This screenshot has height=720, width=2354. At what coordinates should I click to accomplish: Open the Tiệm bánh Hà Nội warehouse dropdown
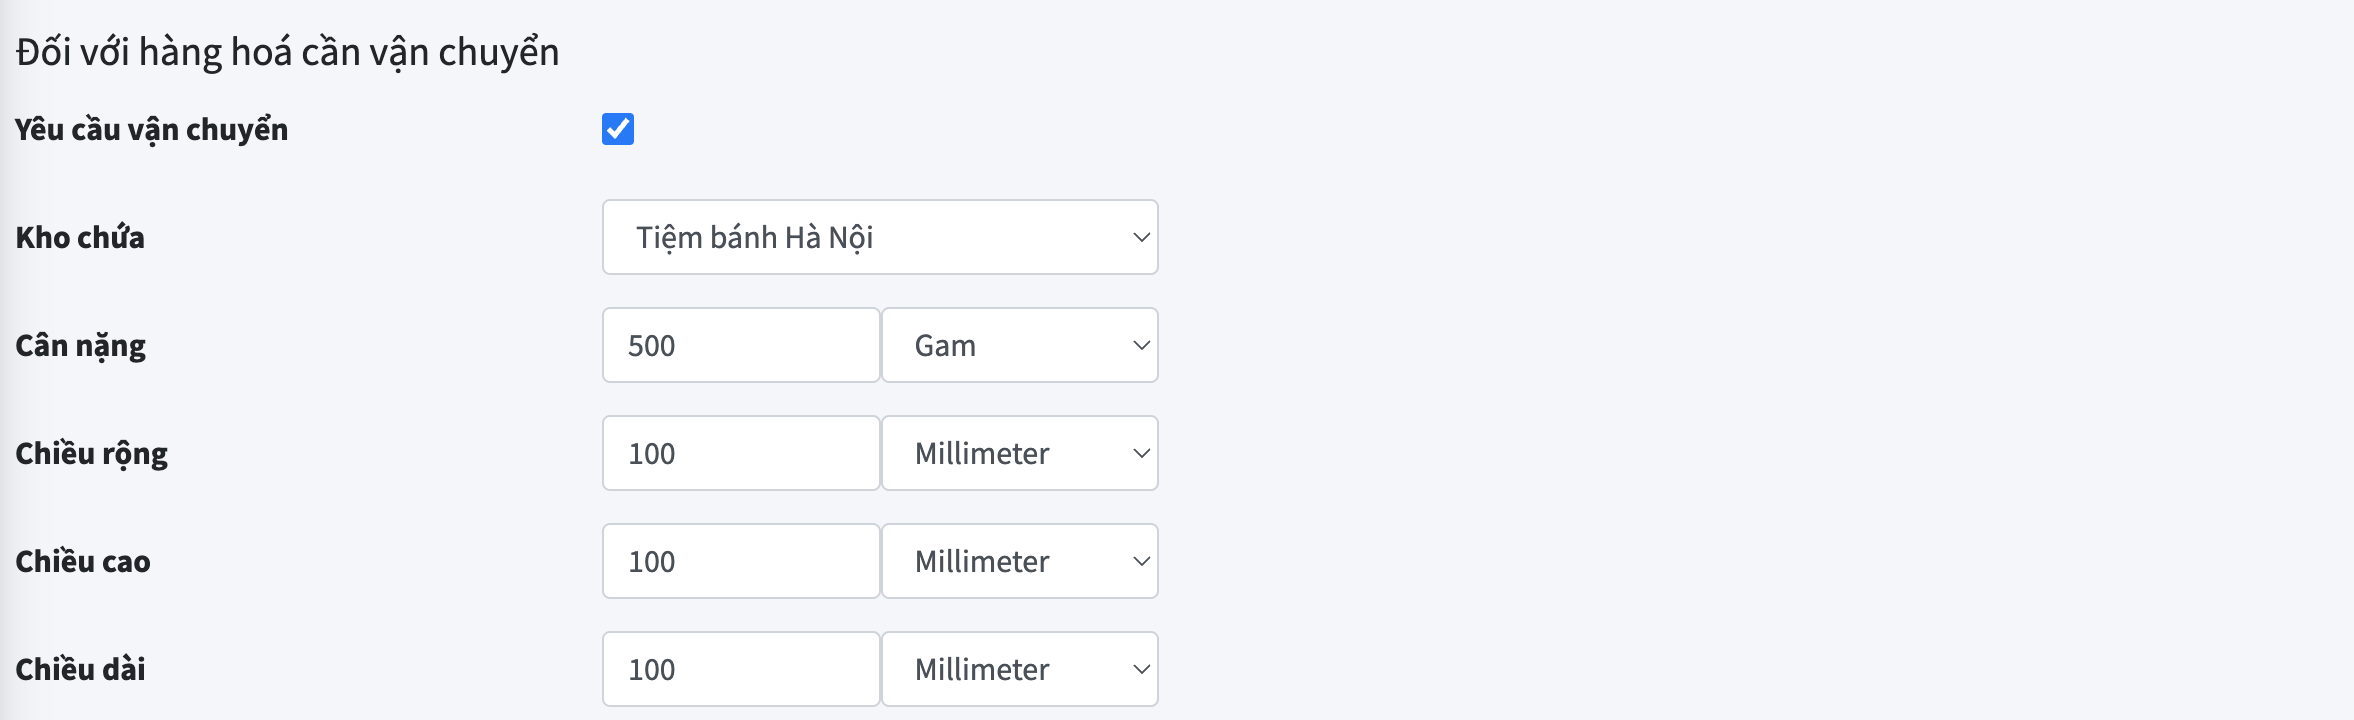[880, 237]
